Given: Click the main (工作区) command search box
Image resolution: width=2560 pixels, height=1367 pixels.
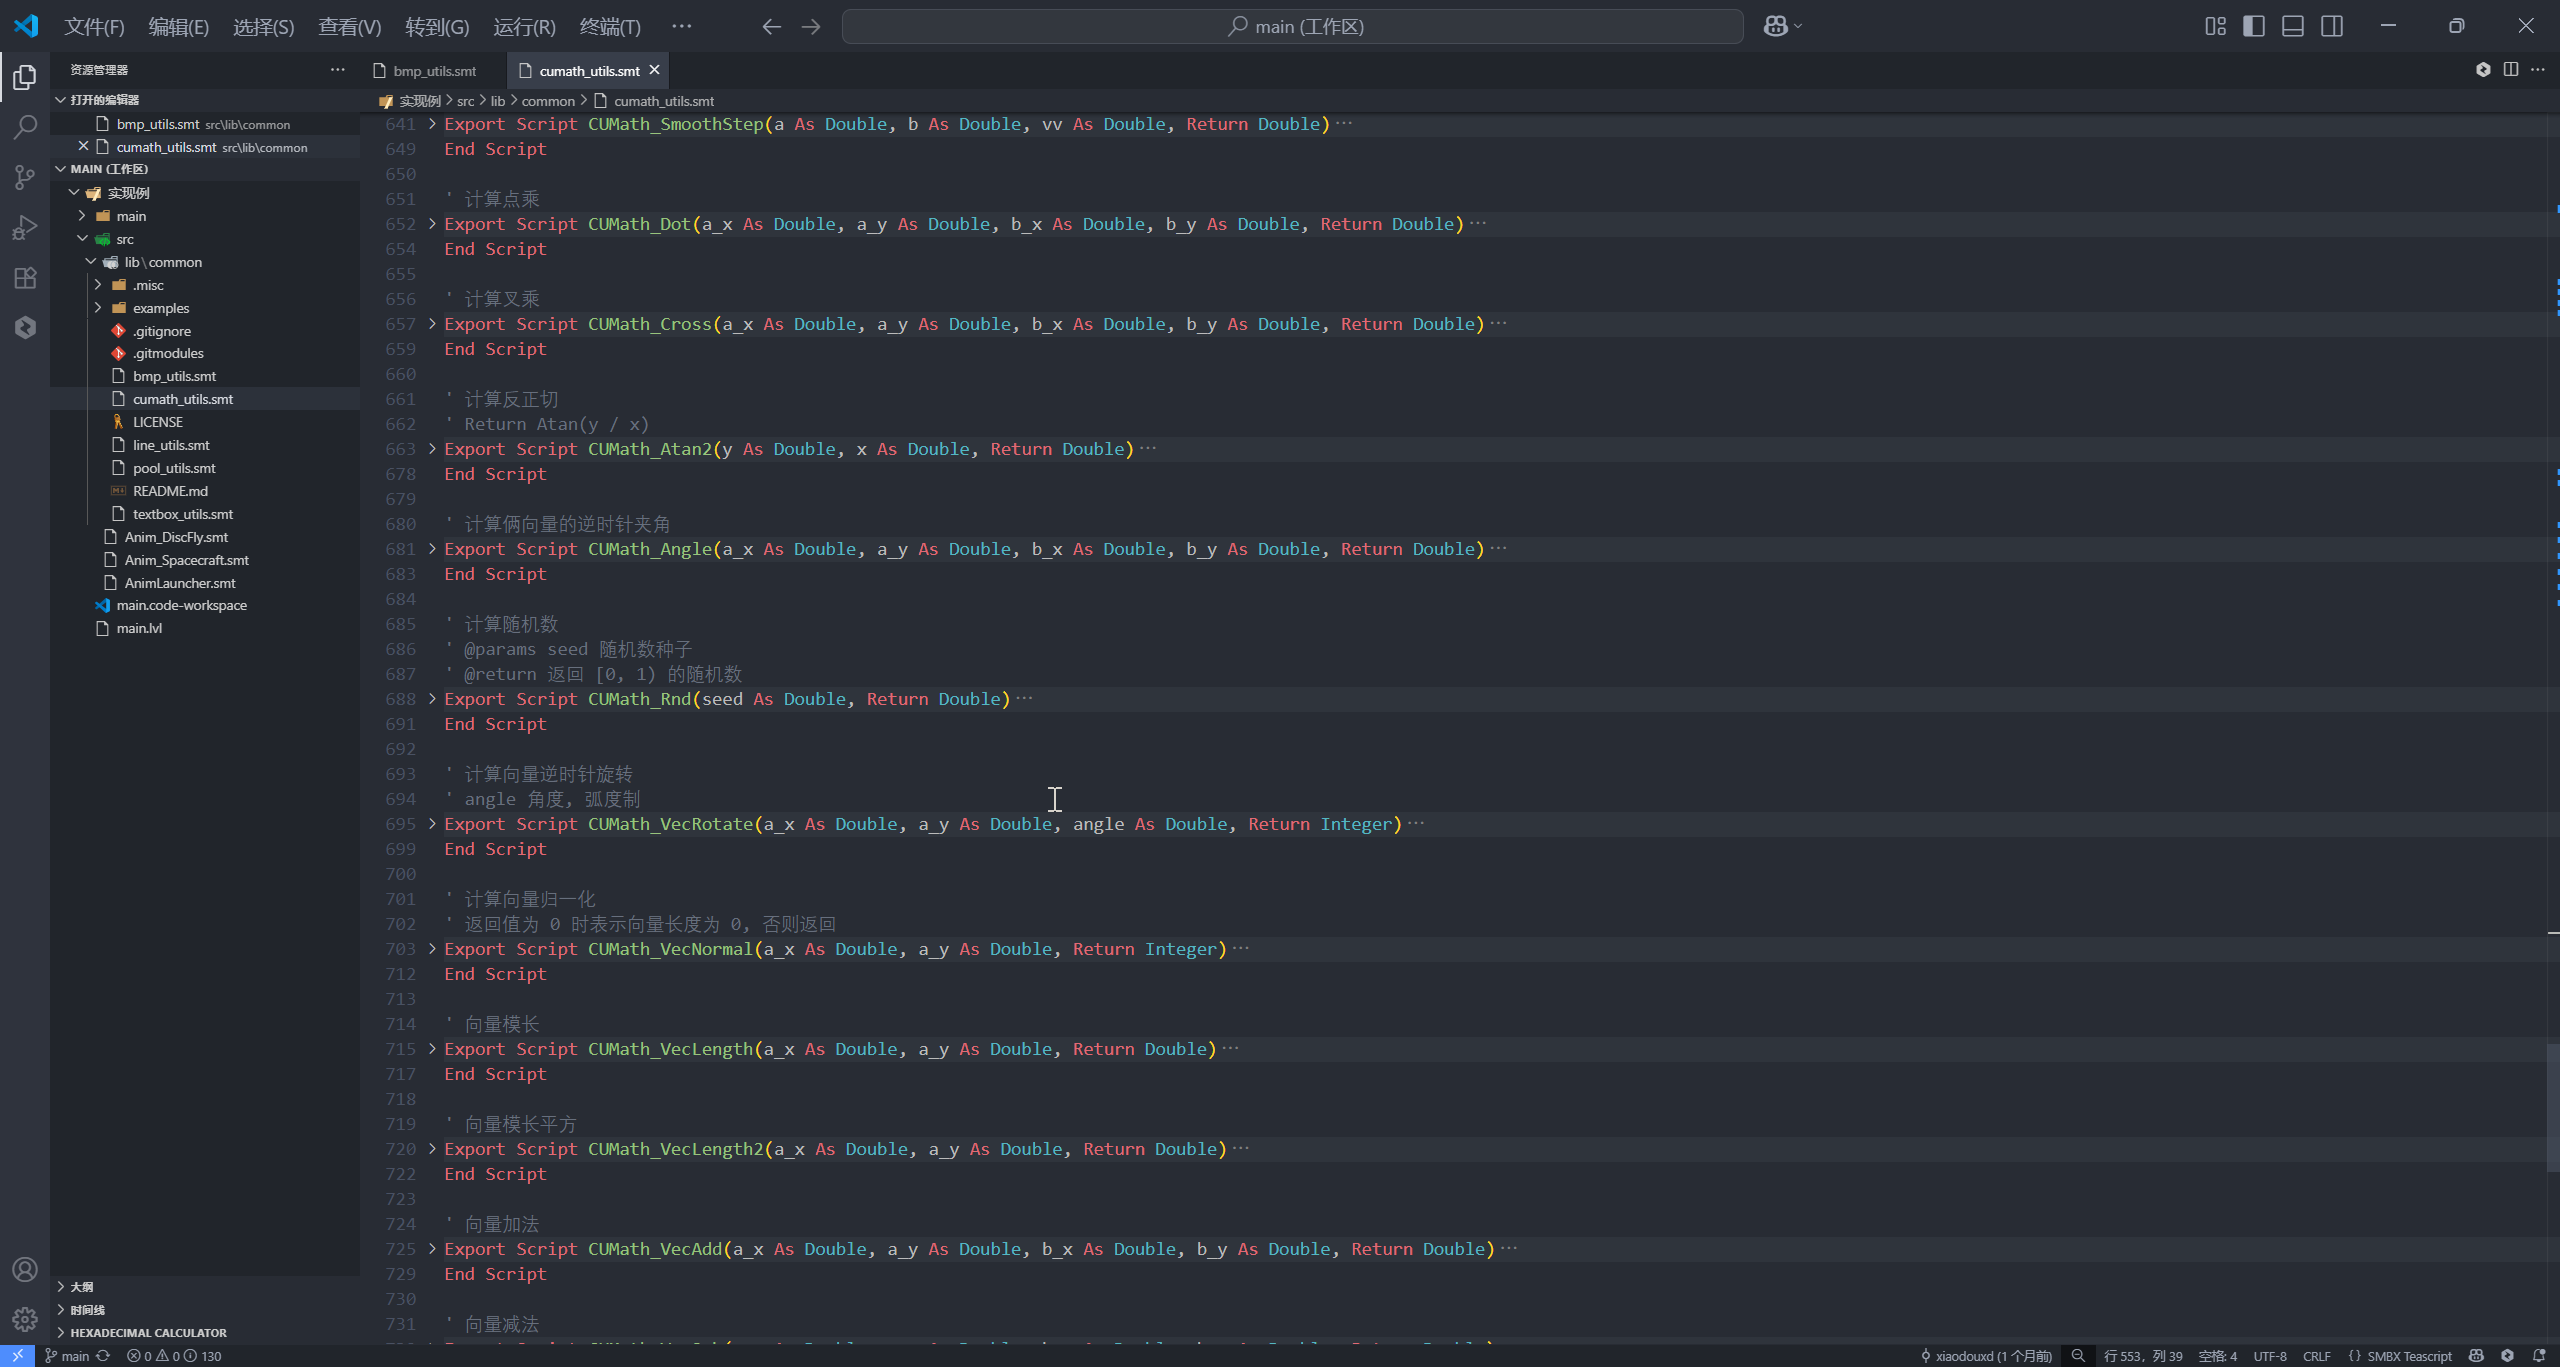Looking at the screenshot, I should pos(1293,27).
